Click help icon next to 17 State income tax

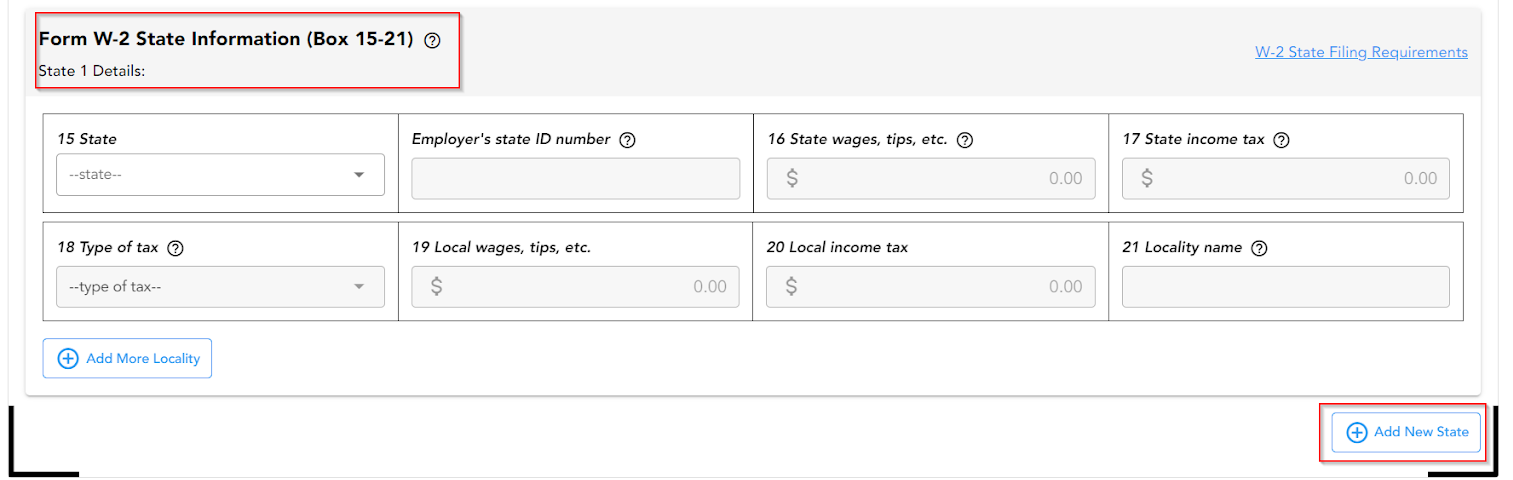[x=1281, y=140]
